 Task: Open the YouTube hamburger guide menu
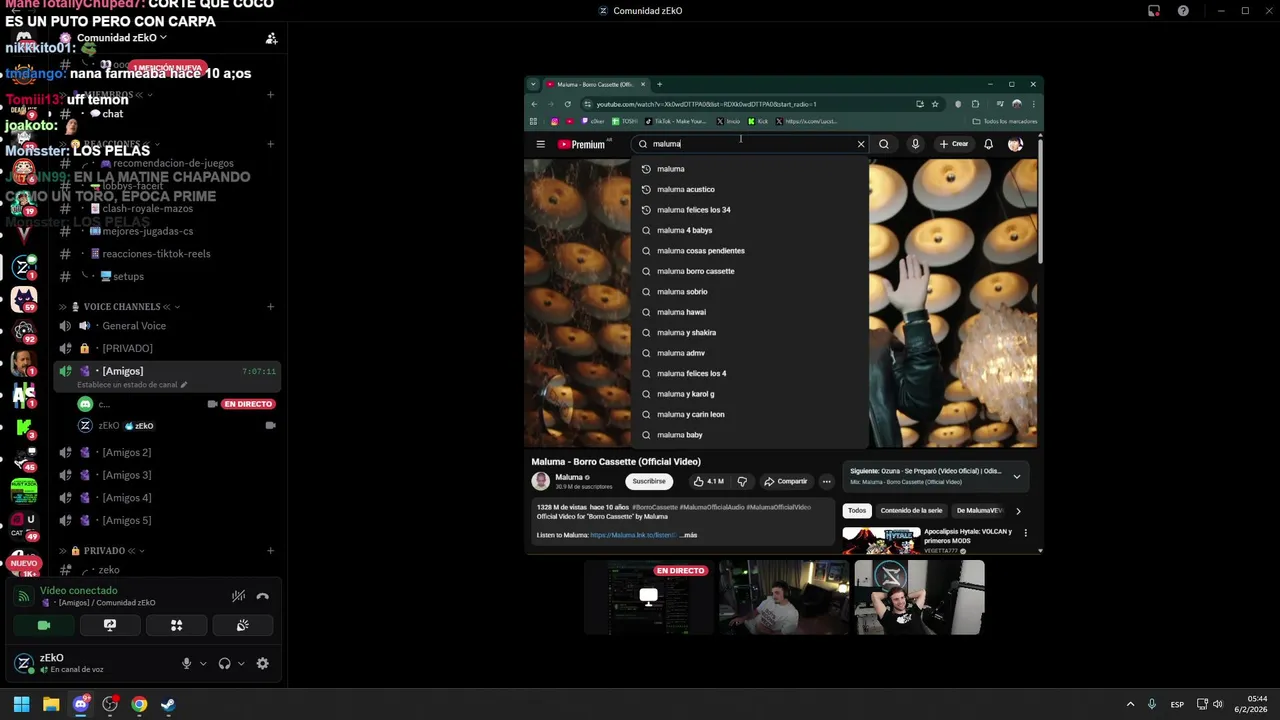point(540,144)
